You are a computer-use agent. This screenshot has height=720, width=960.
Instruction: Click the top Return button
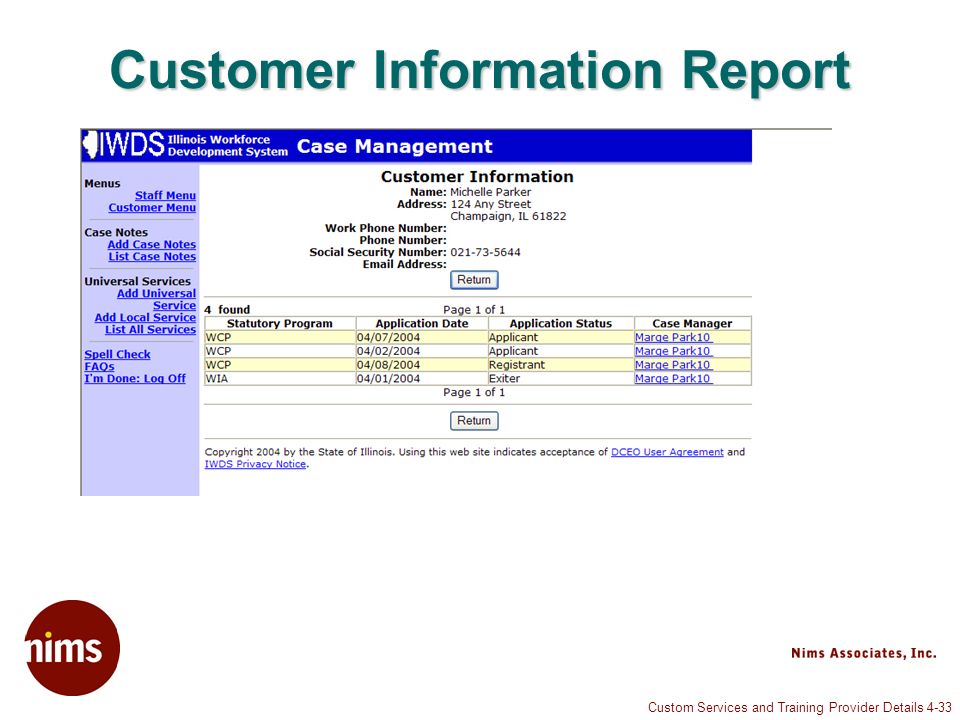pos(474,280)
